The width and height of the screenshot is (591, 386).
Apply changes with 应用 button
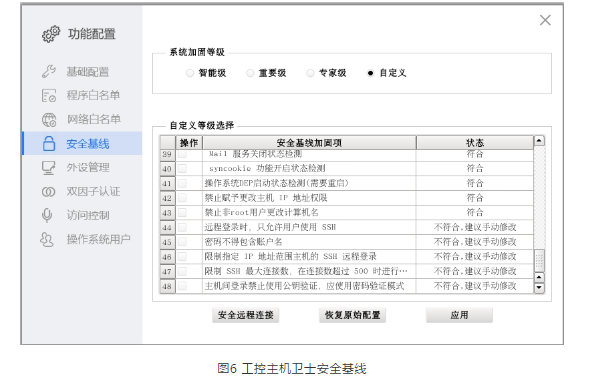tap(459, 315)
